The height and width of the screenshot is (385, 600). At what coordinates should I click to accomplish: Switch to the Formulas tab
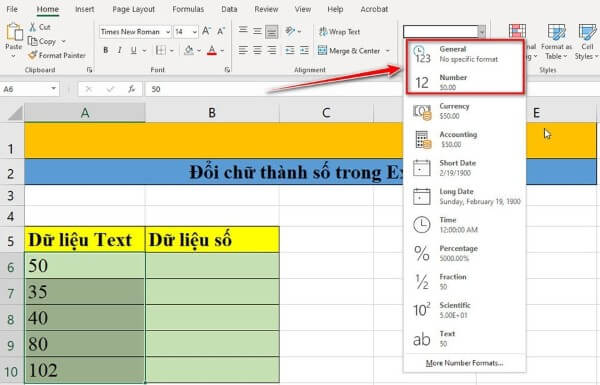tap(188, 9)
